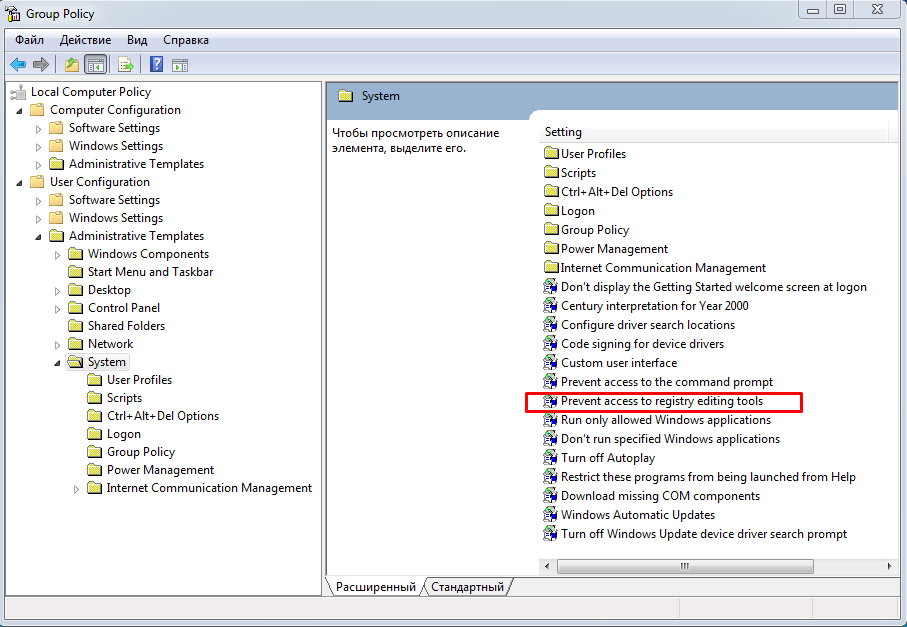Click the Back arrow toolbar icon
Screen dimensions: 907x627
pyautogui.click(x=18, y=65)
